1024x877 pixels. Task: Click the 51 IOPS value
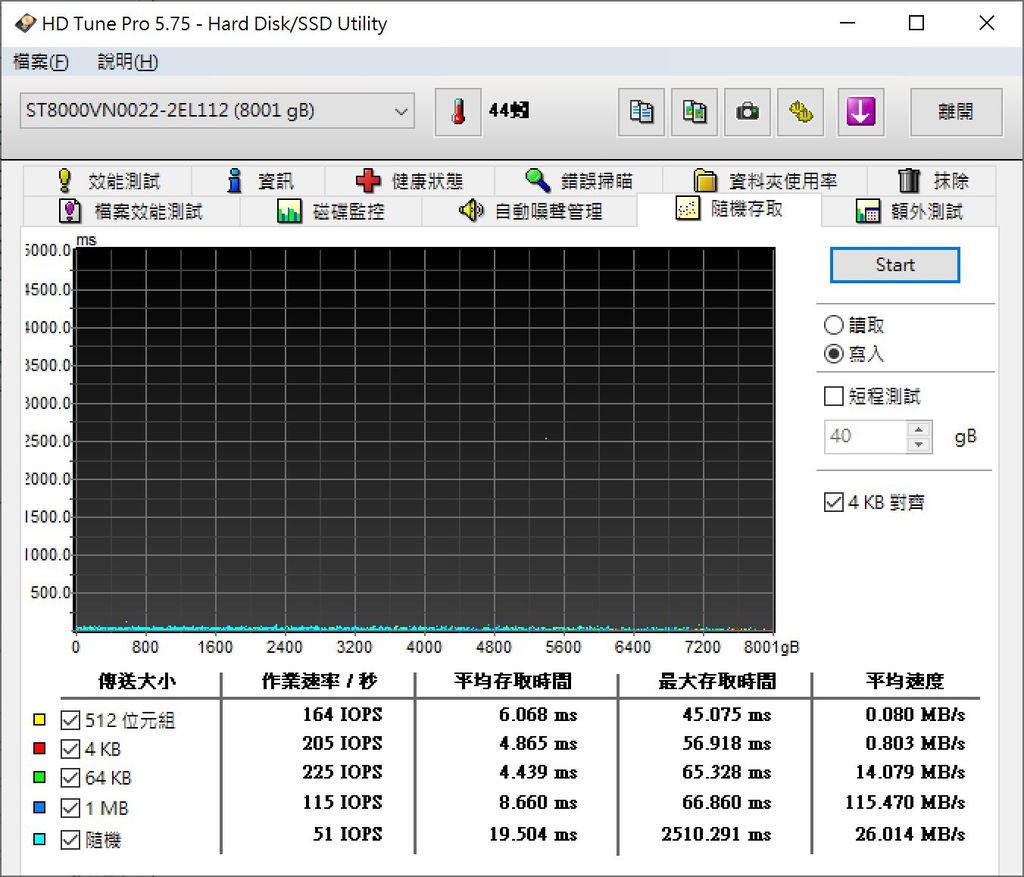[347, 834]
